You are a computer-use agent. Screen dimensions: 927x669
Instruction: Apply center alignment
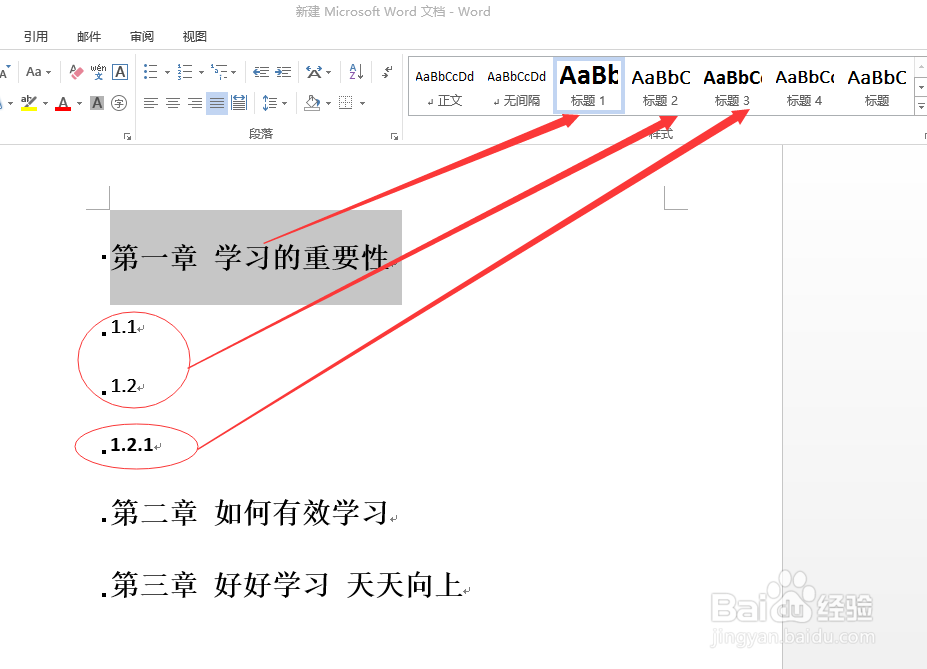pos(173,103)
